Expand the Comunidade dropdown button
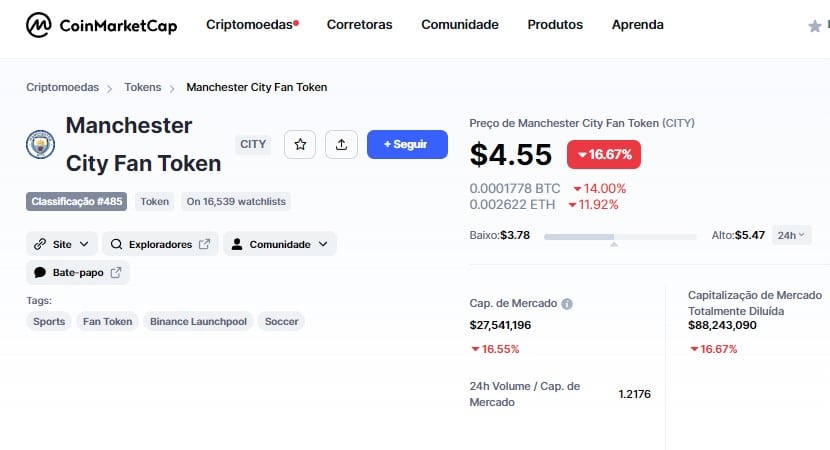 click(x=280, y=244)
